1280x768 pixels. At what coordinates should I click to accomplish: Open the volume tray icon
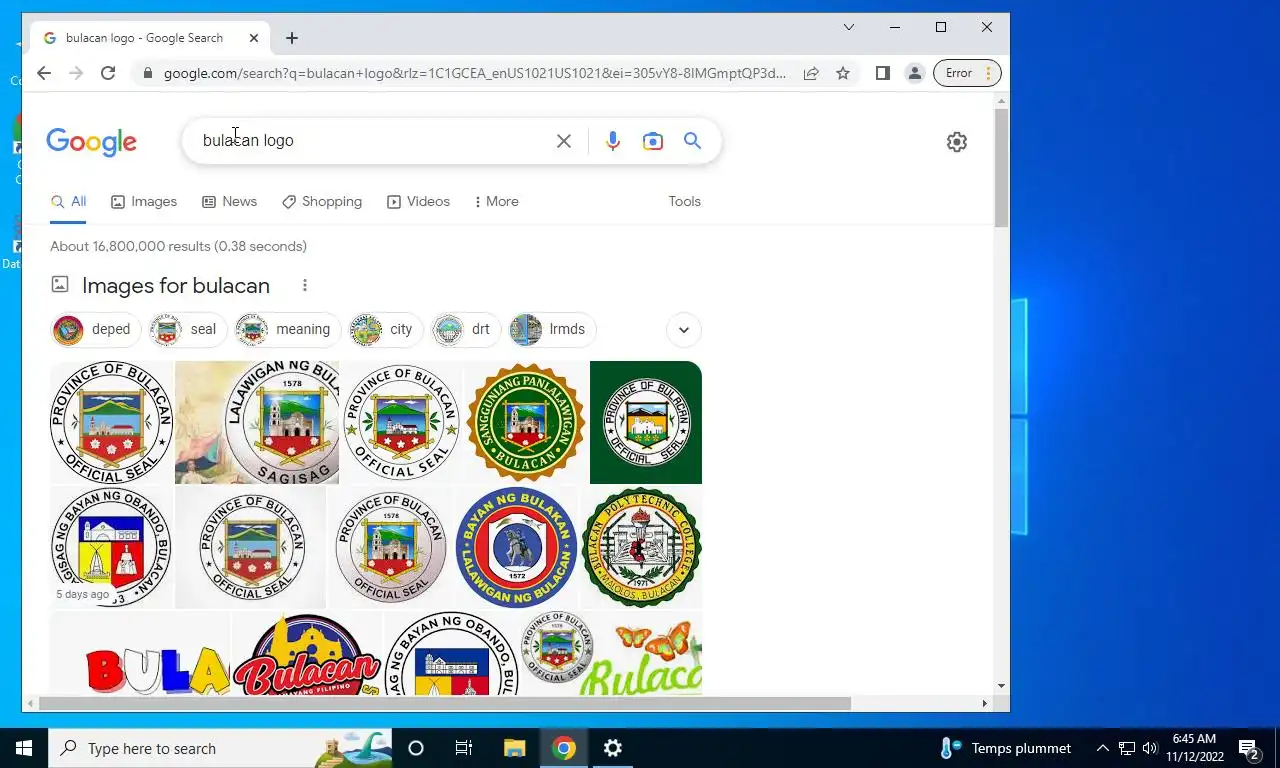pos(1150,748)
